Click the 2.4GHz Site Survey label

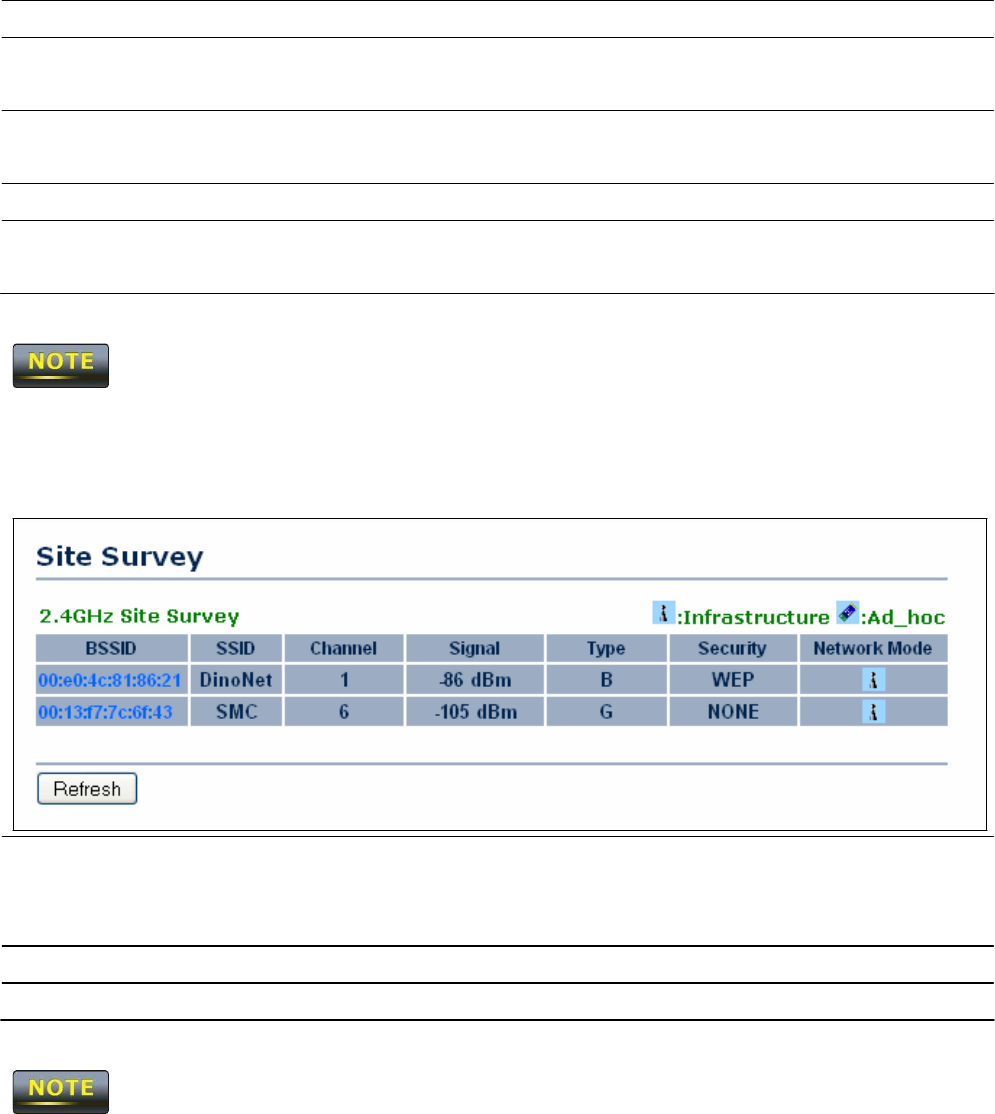click(x=138, y=616)
